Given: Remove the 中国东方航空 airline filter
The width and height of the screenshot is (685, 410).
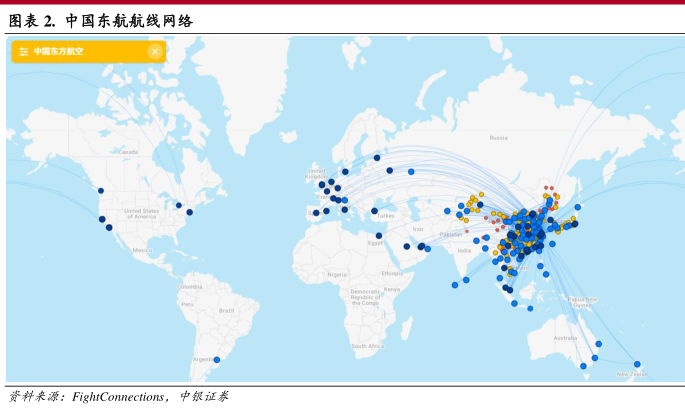Looking at the screenshot, I should 154,51.
